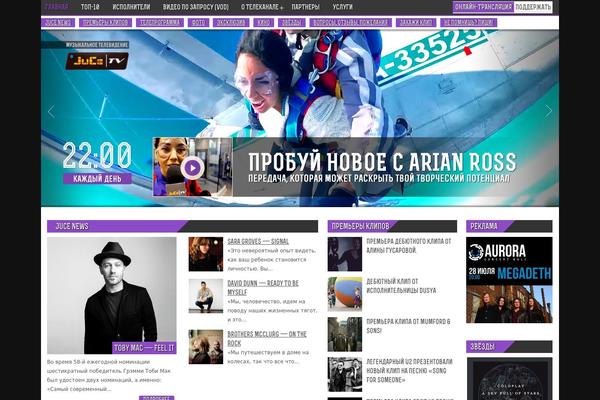Open the Toby Mac Feel It photo
Image resolution: width=600 pixels, height=400 pixels.
click(x=111, y=295)
